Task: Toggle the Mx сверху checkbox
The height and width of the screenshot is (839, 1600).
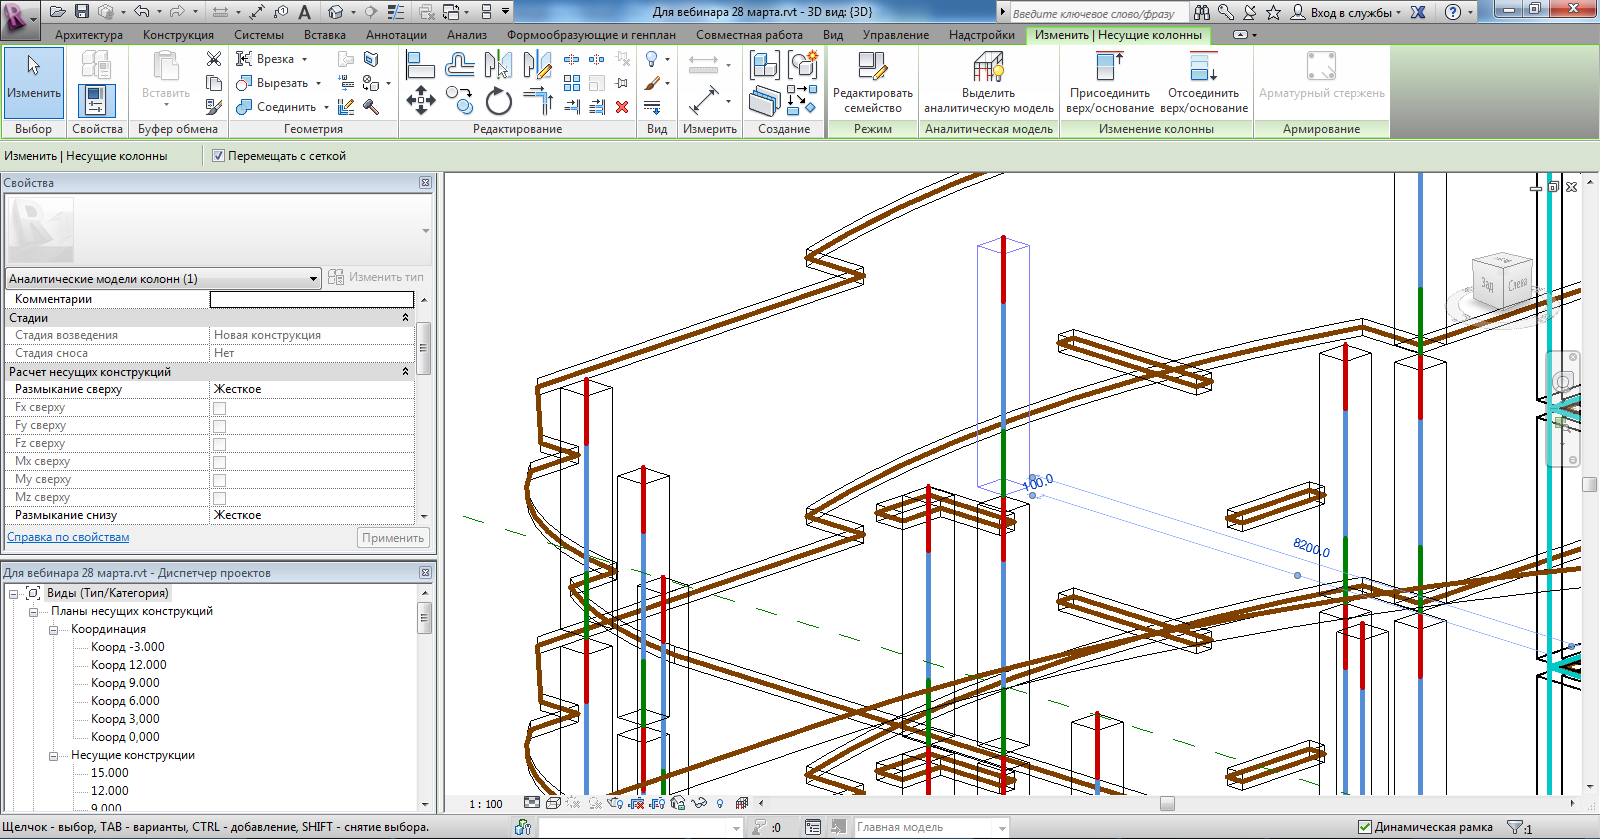Action: tap(219, 462)
